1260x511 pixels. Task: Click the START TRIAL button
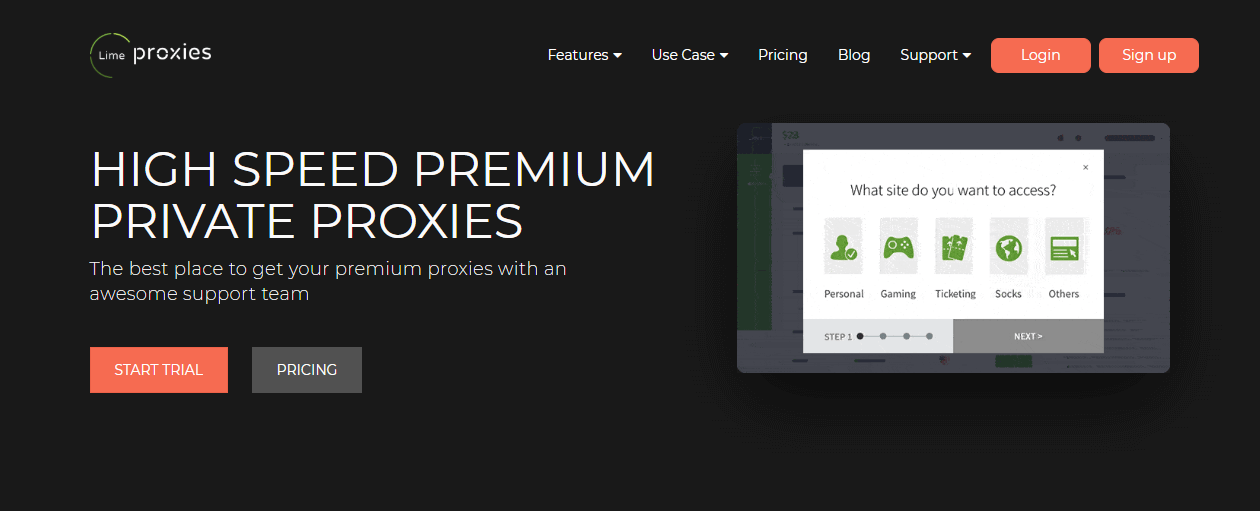(x=159, y=370)
